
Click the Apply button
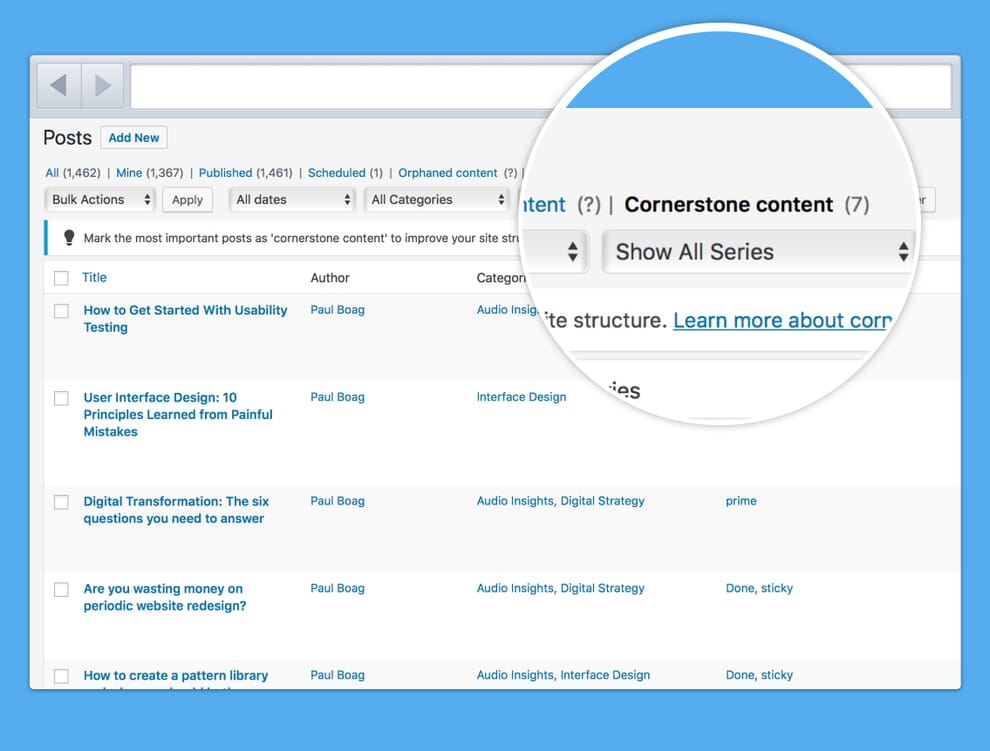pos(187,200)
